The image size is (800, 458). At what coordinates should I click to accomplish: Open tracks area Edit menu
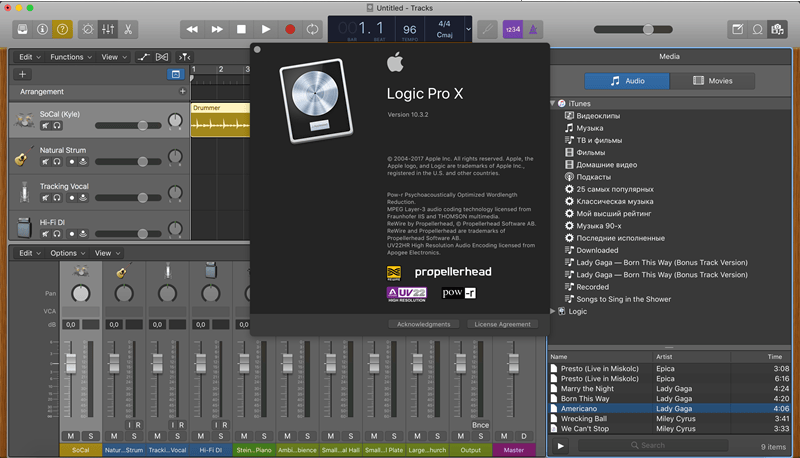tap(30, 57)
